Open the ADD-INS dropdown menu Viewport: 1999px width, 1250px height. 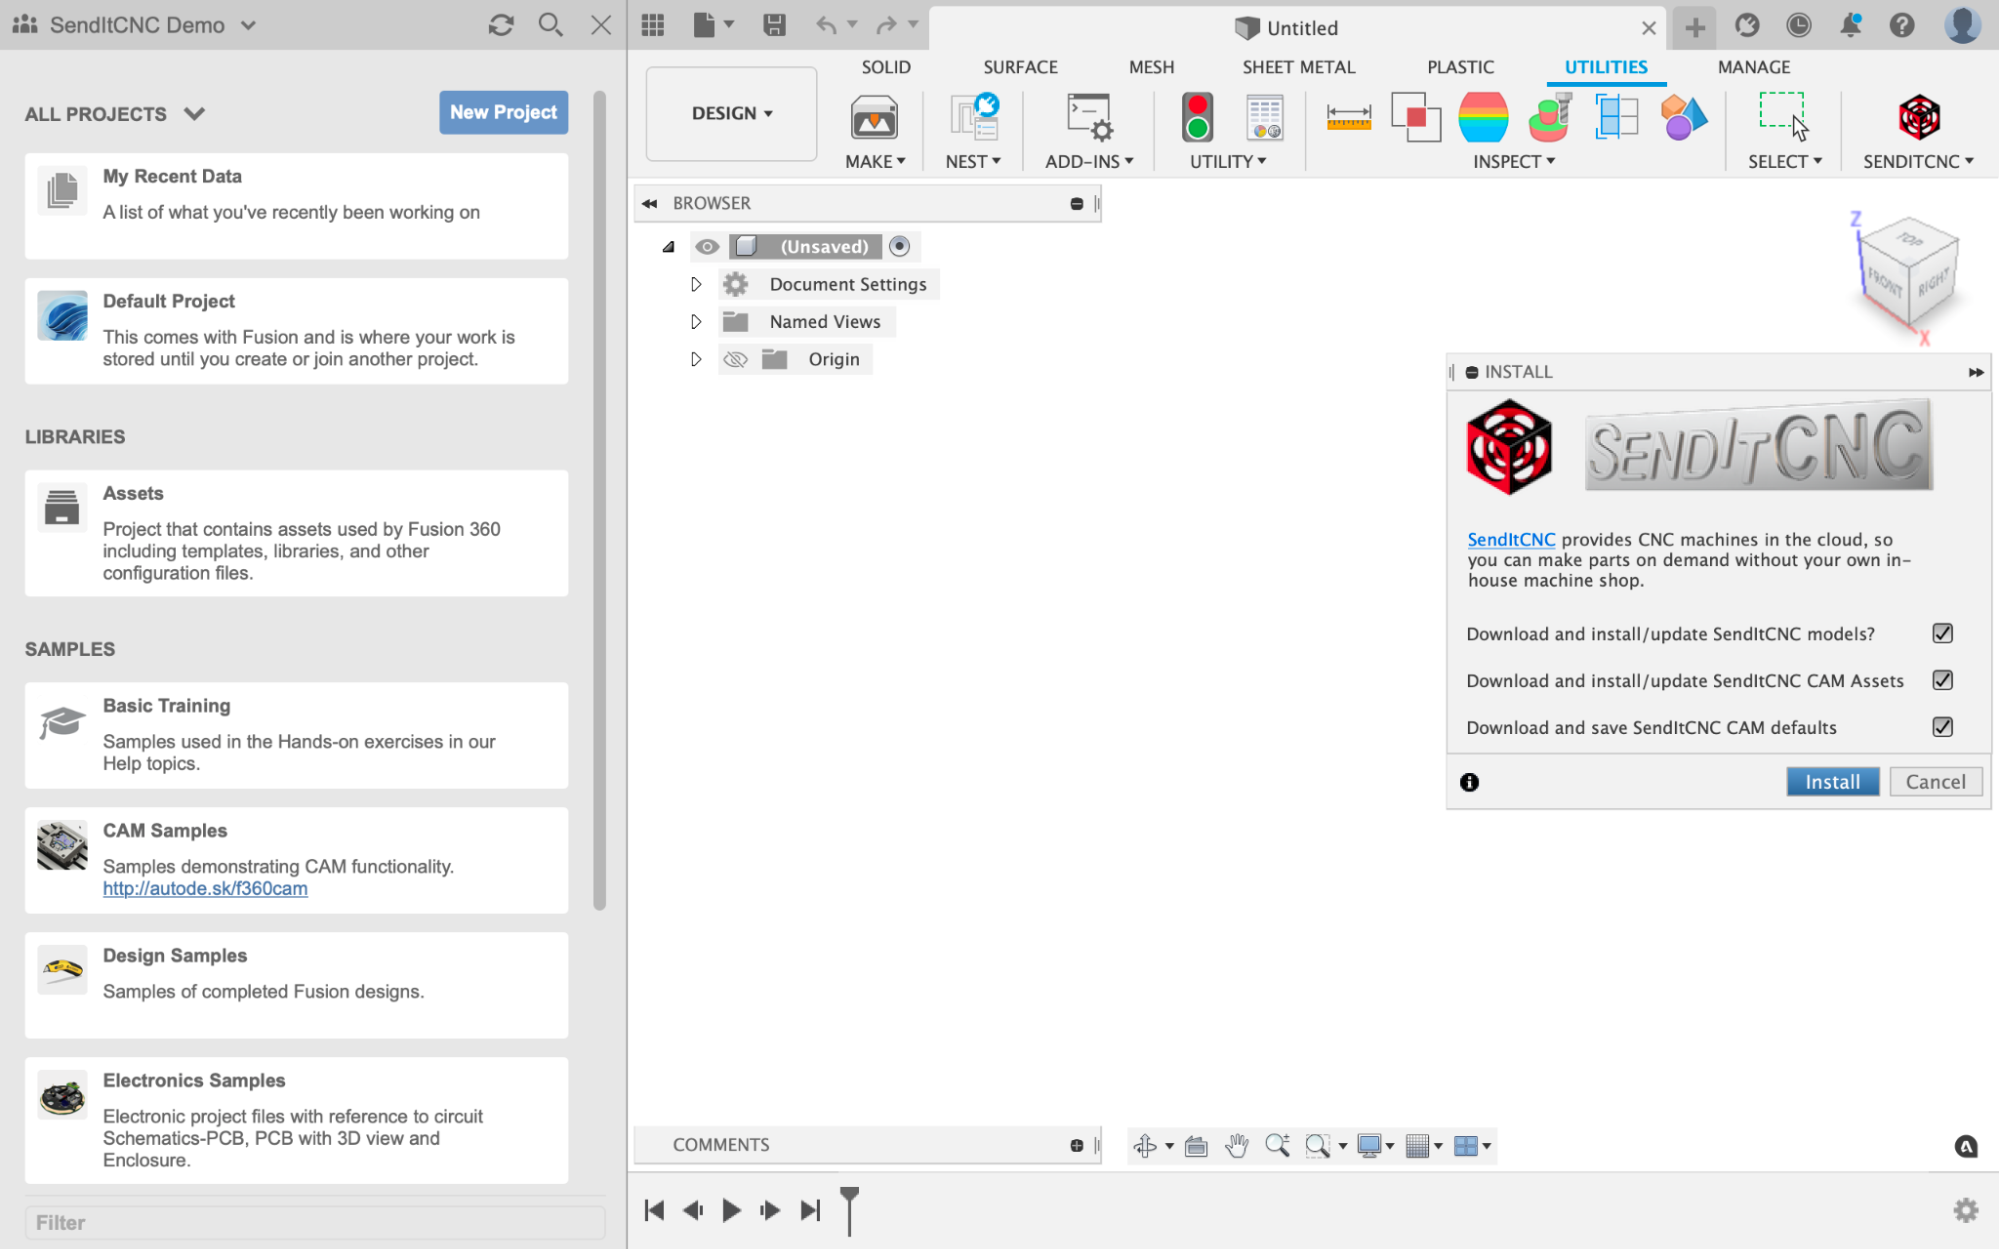click(1089, 161)
